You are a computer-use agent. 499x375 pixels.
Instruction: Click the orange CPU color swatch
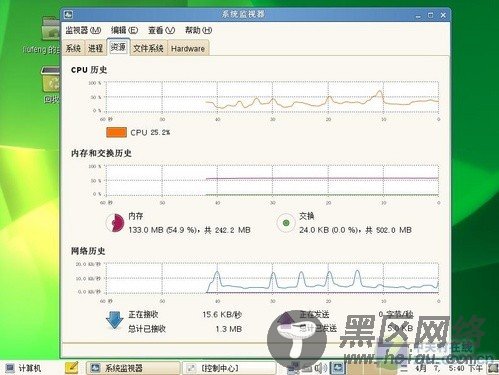tap(116, 132)
